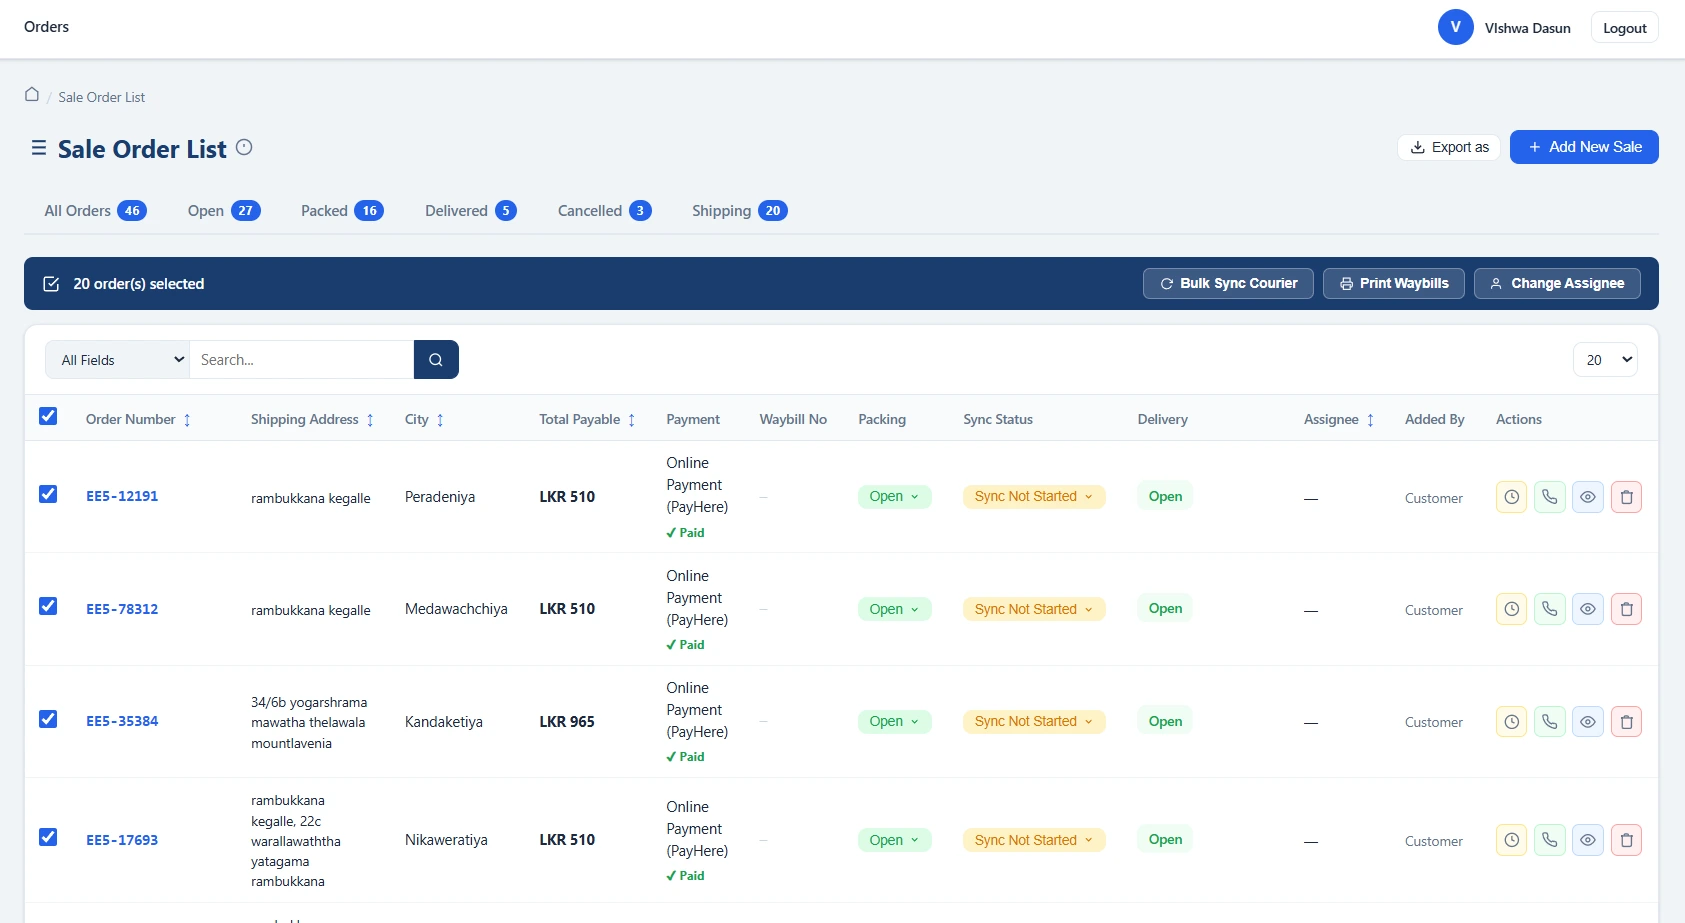Click the Vishwa Dasun username
The image size is (1685, 923).
pyautogui.click(x=1528, y=28)
